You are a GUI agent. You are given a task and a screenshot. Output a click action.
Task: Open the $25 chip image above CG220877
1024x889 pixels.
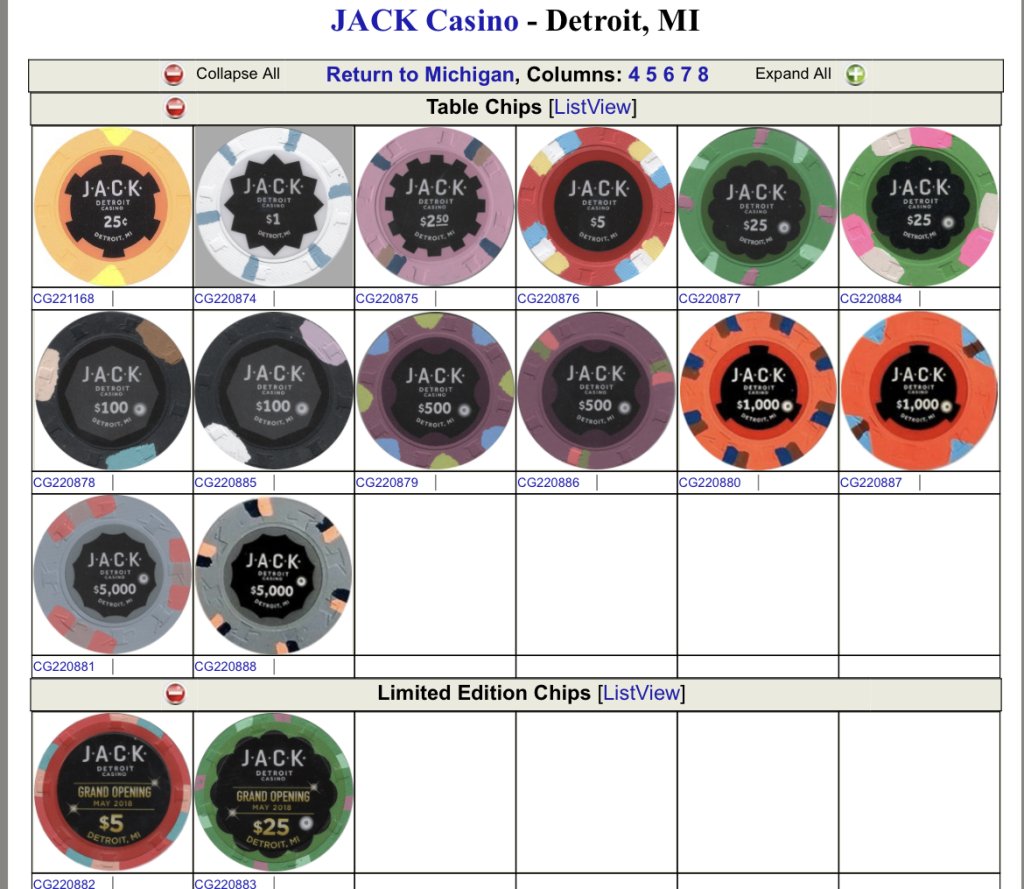pos(758,206)
